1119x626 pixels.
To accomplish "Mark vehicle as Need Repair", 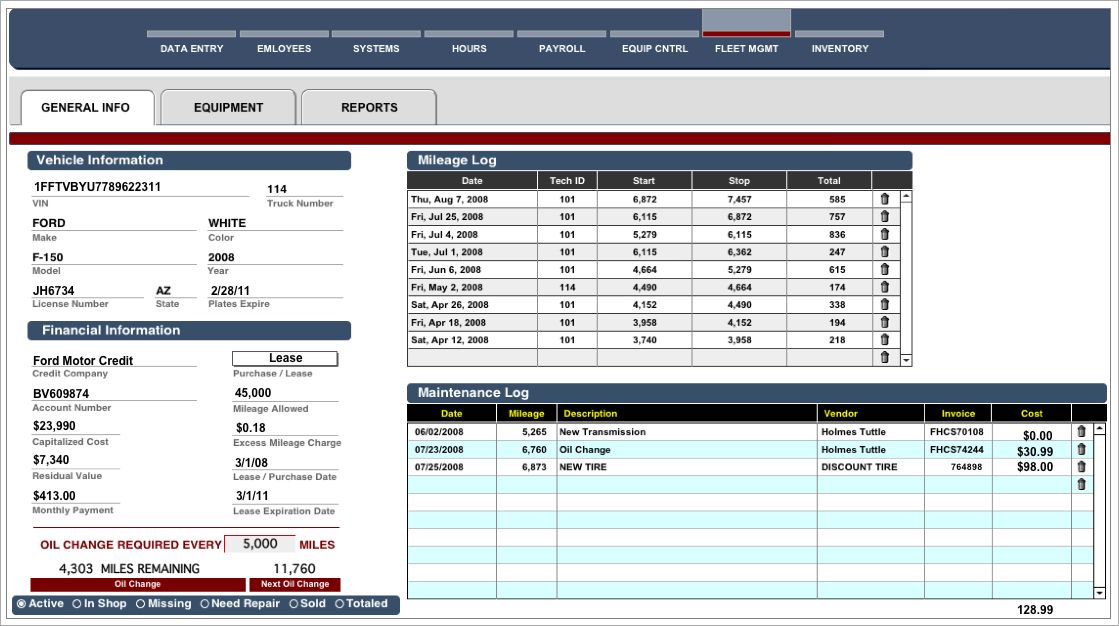I will point(205,604).
